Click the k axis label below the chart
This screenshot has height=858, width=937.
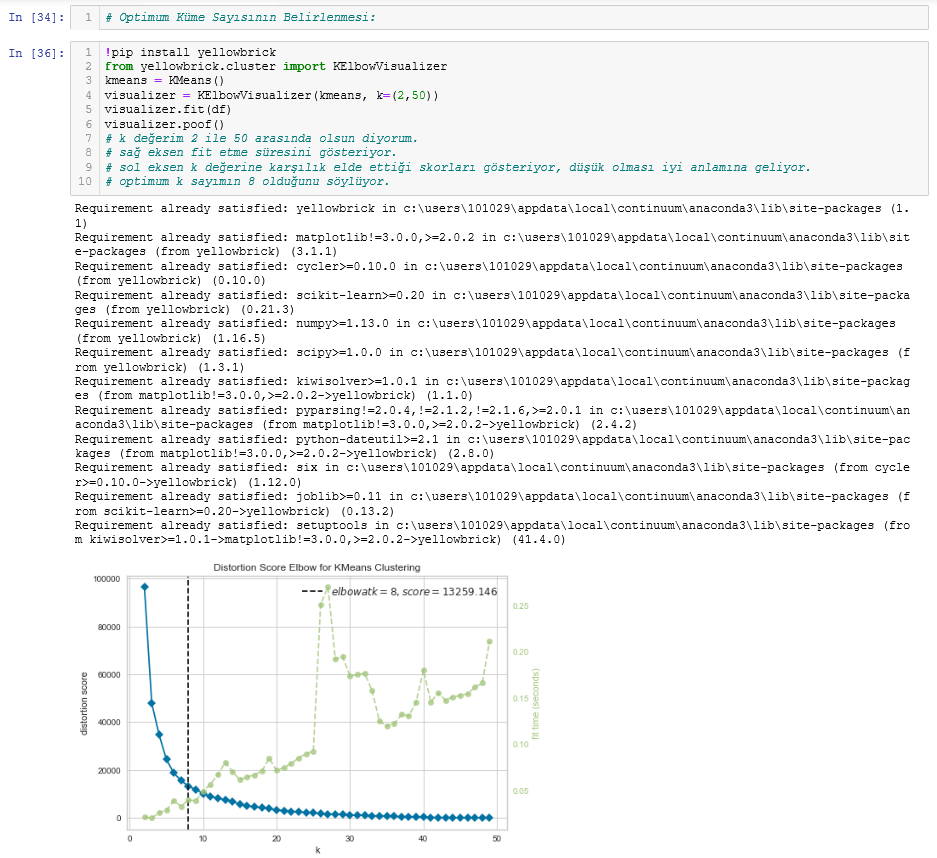click(x=317, y=849)
